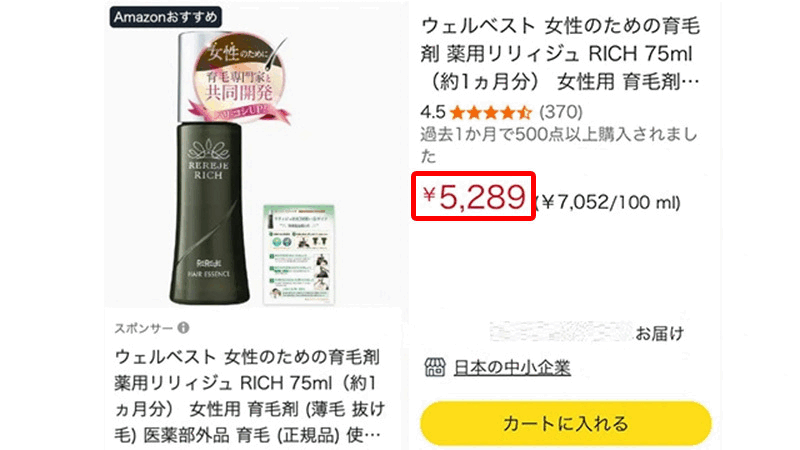This screenshot has width=800, height=450.
Task: Click the small business storefront icon
Action: click(435, 367)
